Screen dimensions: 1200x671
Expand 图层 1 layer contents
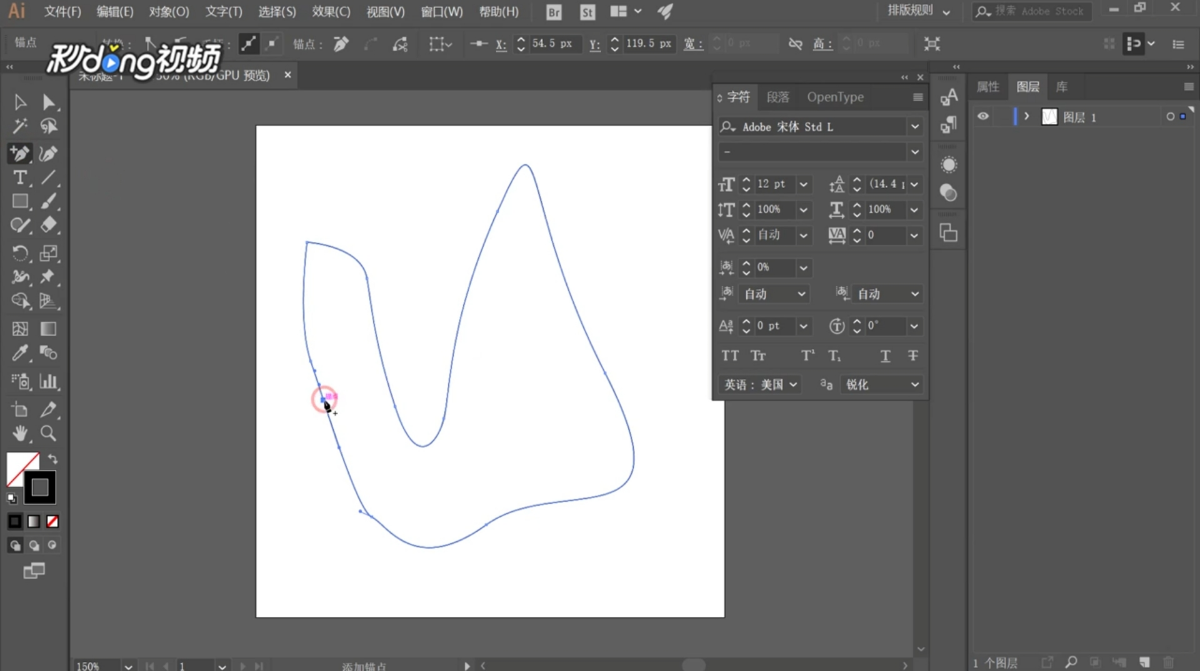[x=1027, y=117]
